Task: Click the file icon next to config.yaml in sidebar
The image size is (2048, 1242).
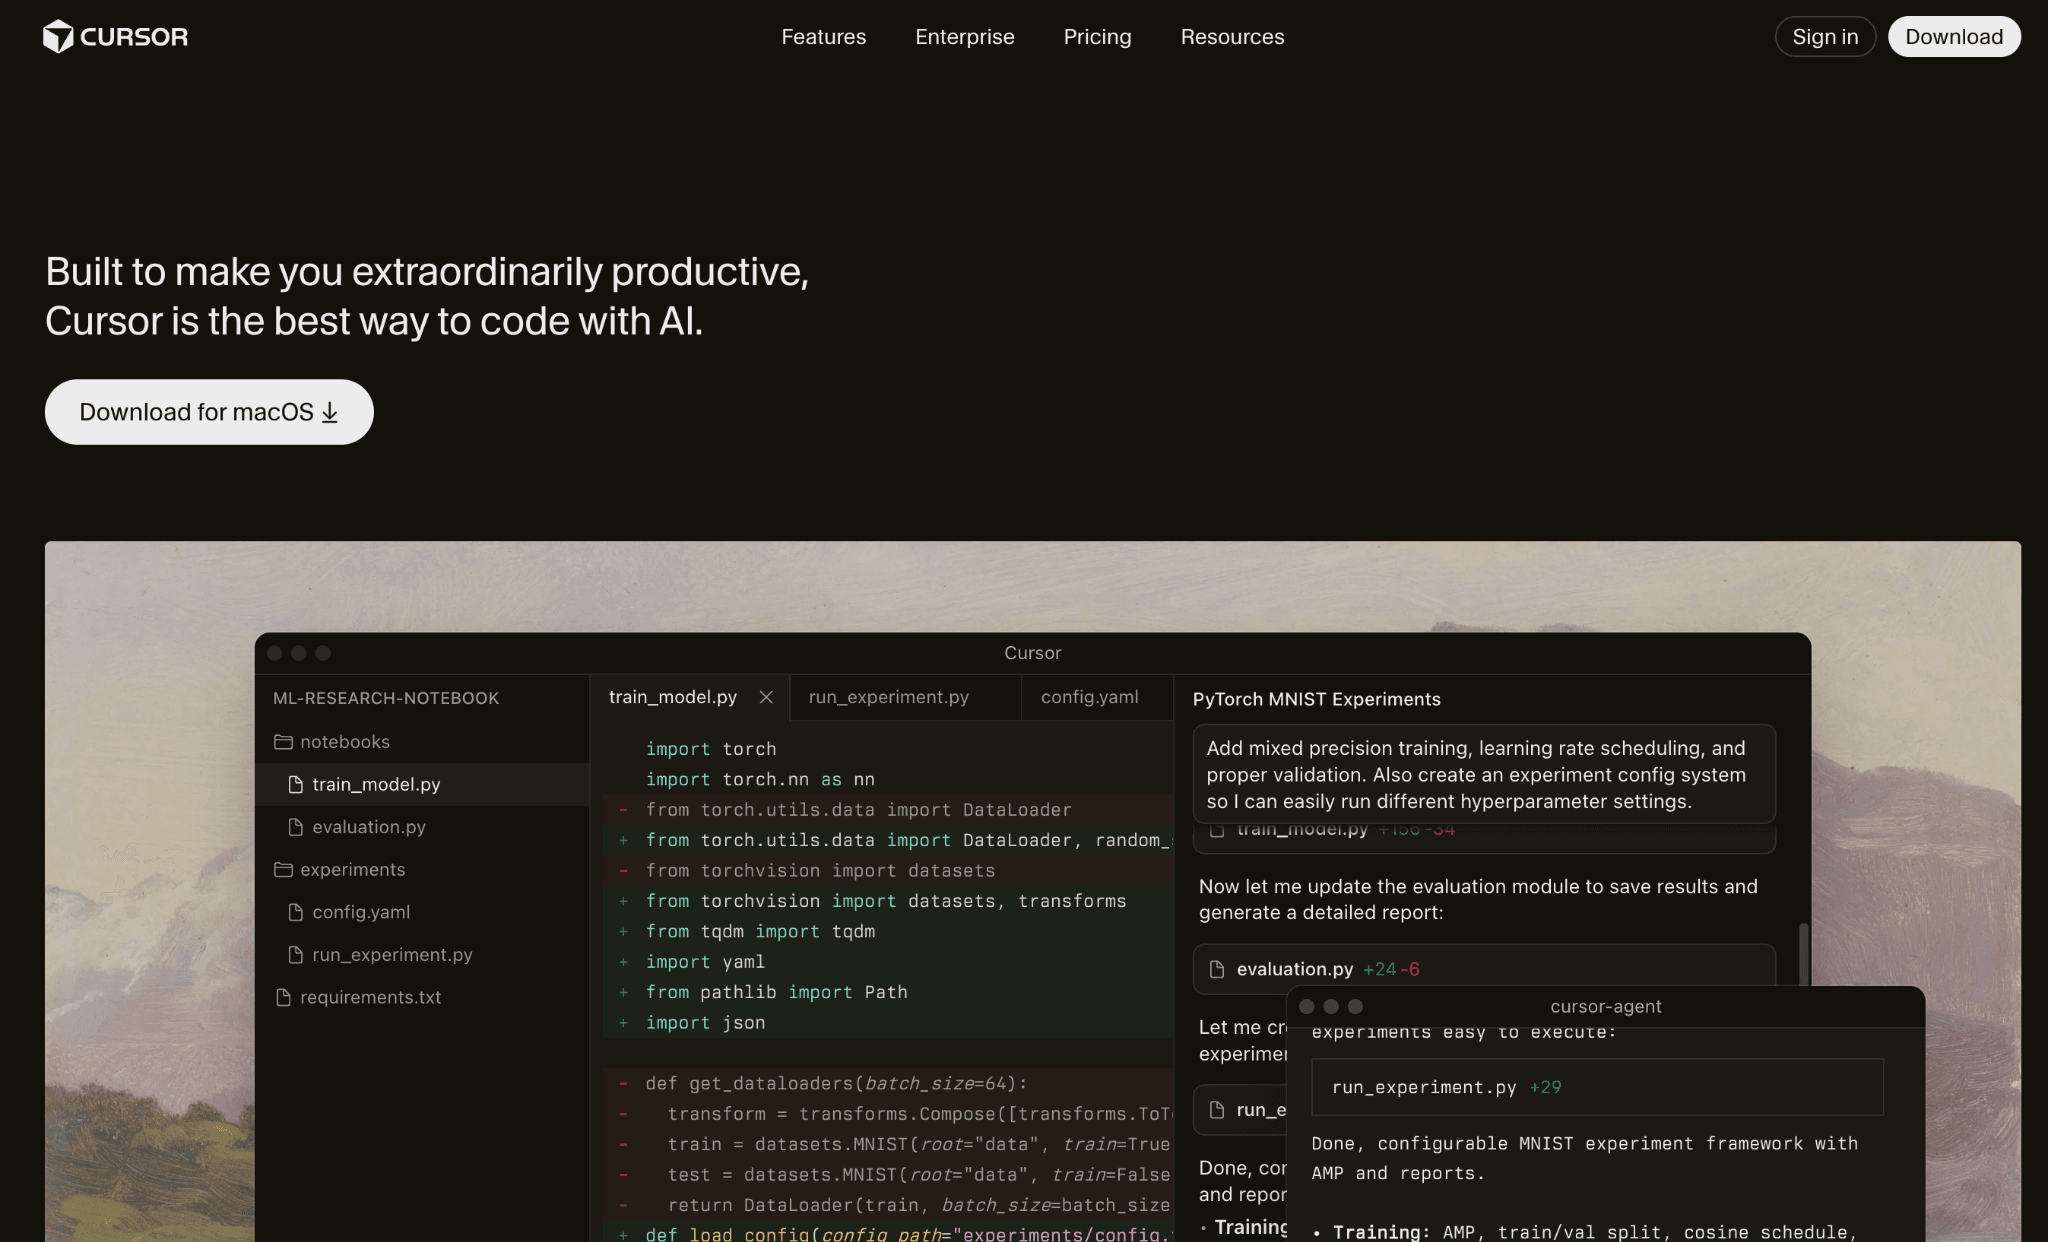Action: (x=294, y=911)
